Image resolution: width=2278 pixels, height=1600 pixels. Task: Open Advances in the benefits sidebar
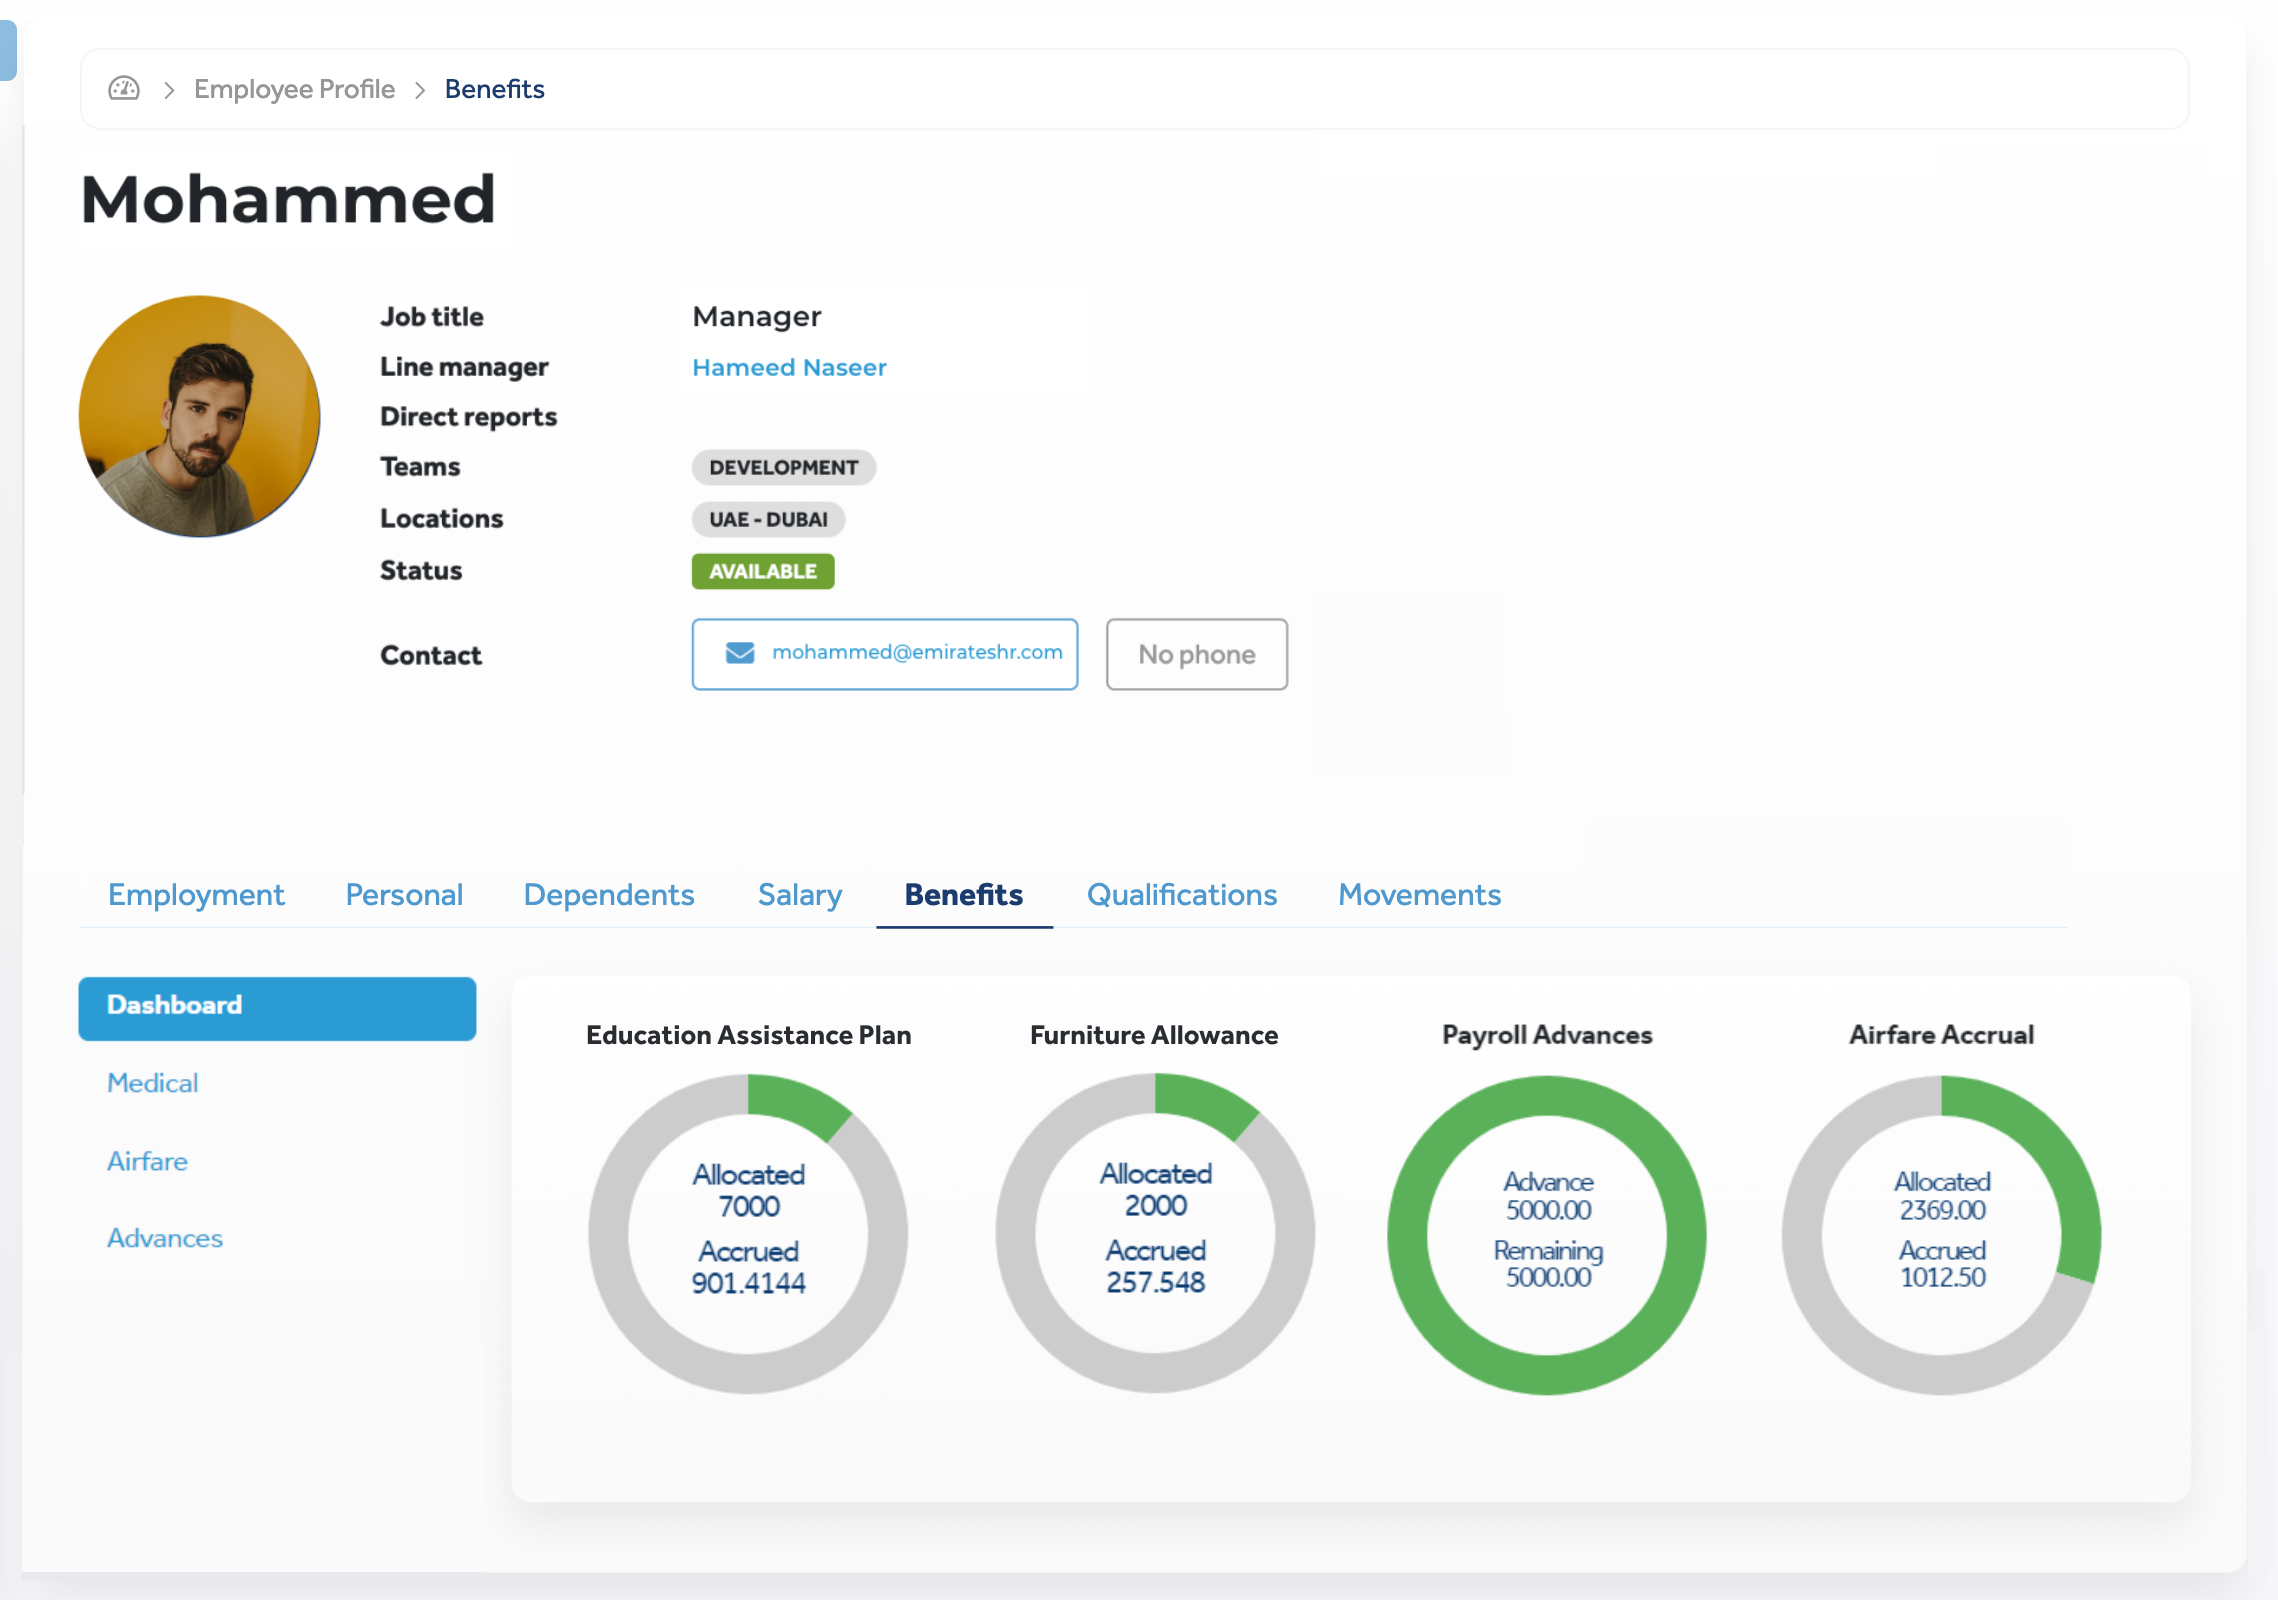pyautogui.click(x=164, y=1238)
